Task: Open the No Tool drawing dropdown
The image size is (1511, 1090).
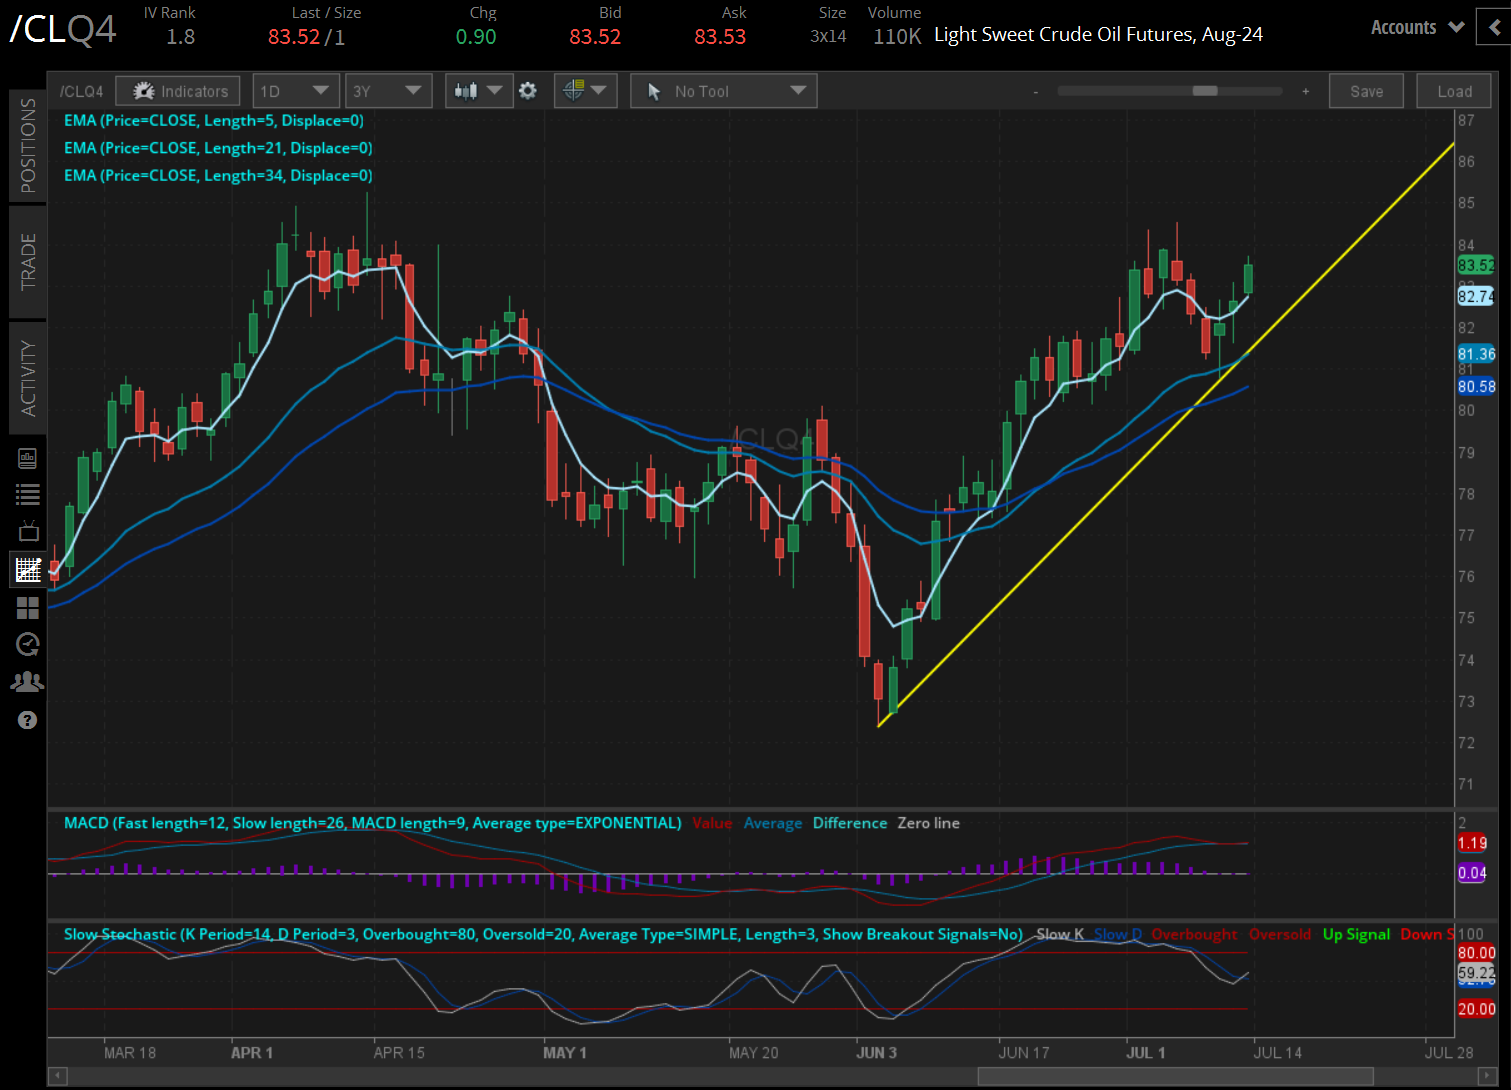Action: [724, 91]
